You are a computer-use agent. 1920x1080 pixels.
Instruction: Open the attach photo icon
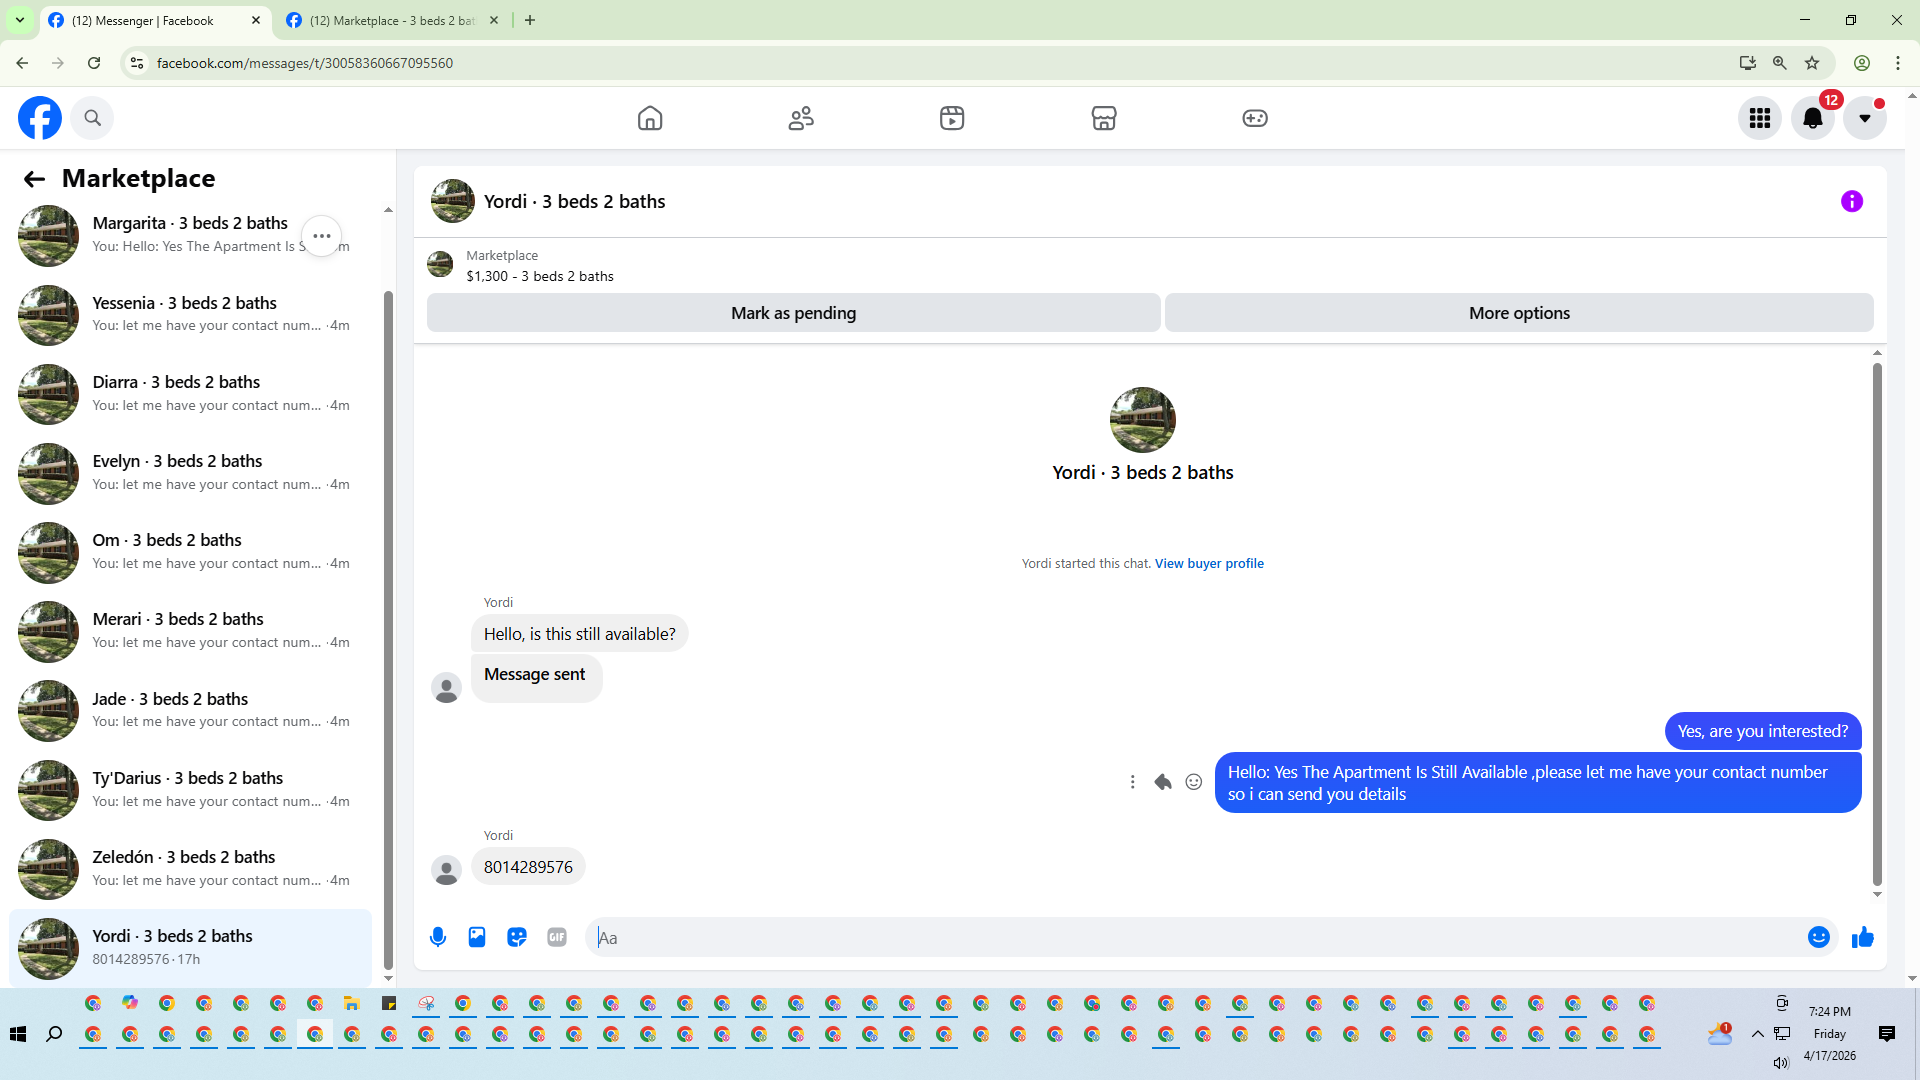pyautogui.click(x=477, y=937)
